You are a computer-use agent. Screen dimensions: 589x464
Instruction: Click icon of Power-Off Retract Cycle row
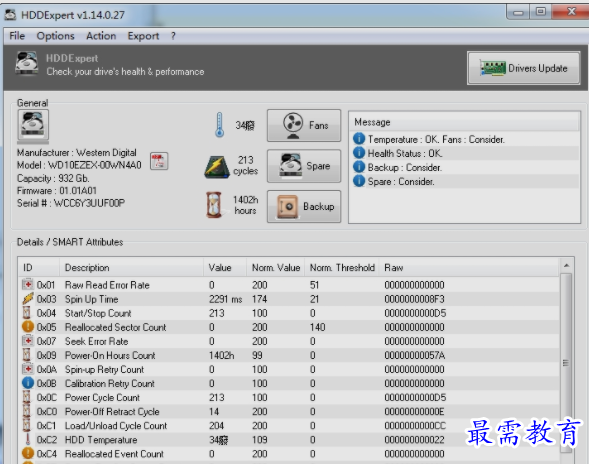pyautogui.click(x=27, y=411)
